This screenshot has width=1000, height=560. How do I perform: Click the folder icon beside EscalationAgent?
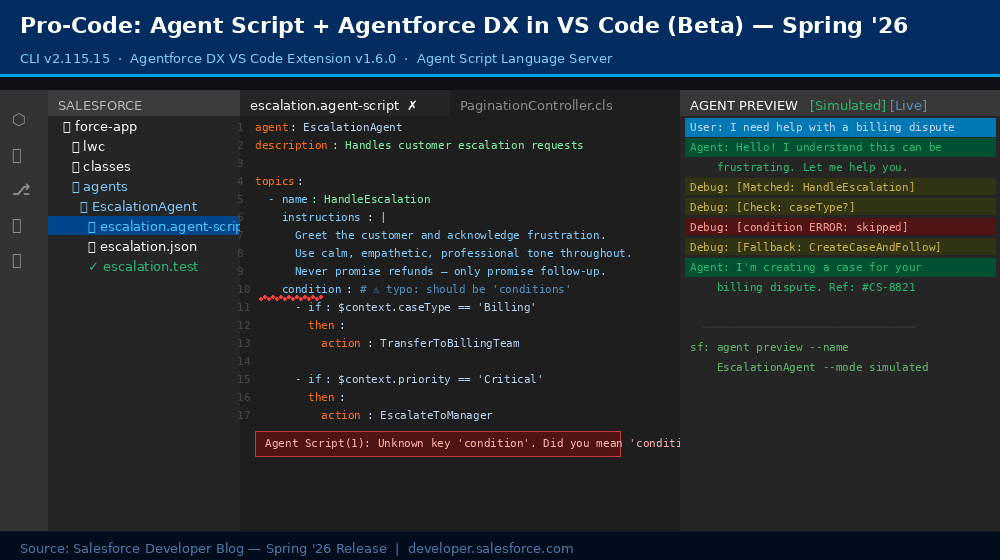pos(84,207)
